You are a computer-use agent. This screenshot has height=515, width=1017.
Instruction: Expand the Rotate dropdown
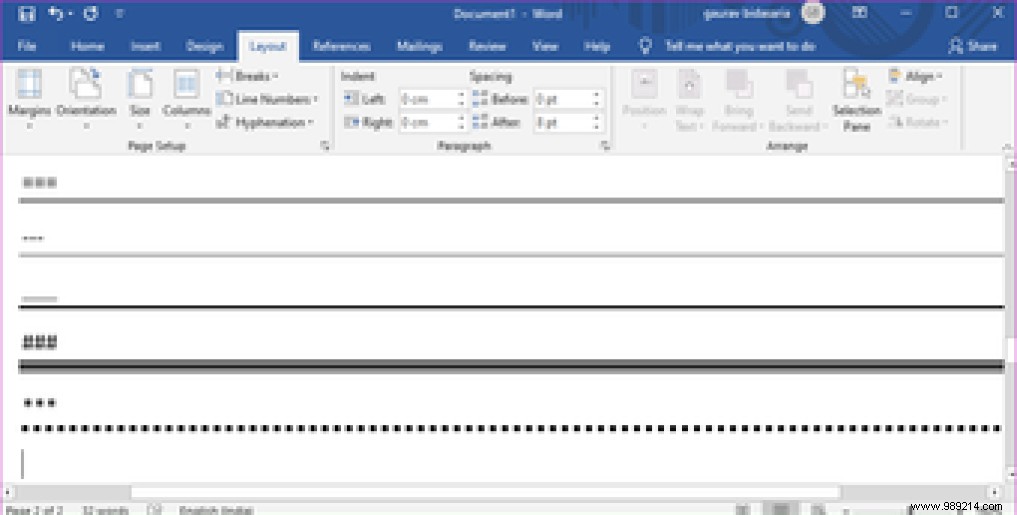click(917, 122)
